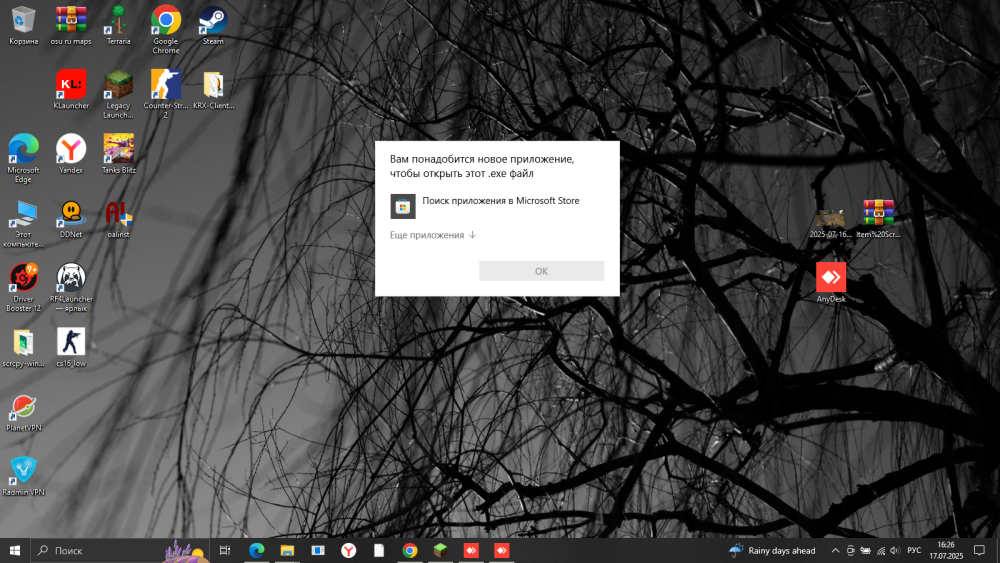
Task: Open the blue window app on taskbar
Action: click(318, 550)
